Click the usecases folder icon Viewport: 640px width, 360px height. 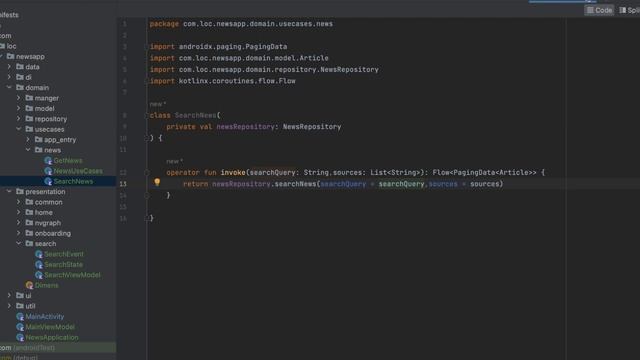point(29,129)
